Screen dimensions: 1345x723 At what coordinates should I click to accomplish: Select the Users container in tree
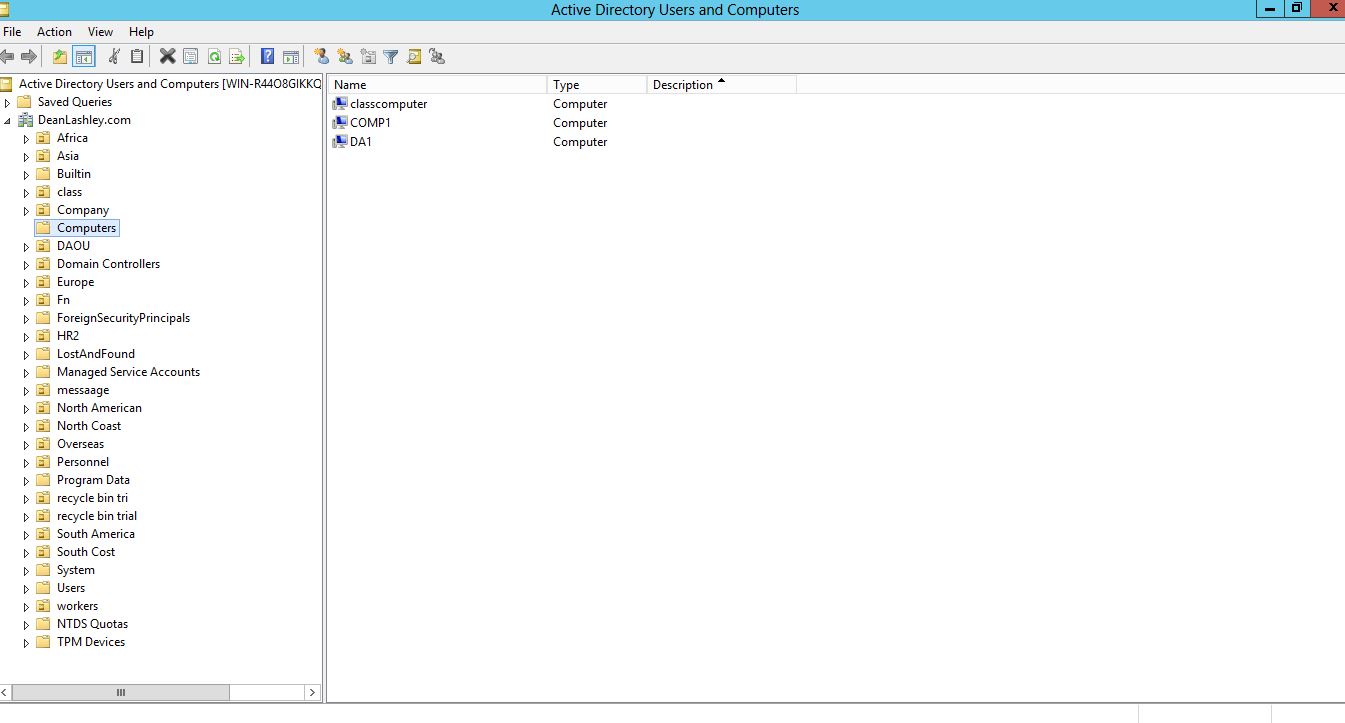pyautogui.click(x=71, y=588)
